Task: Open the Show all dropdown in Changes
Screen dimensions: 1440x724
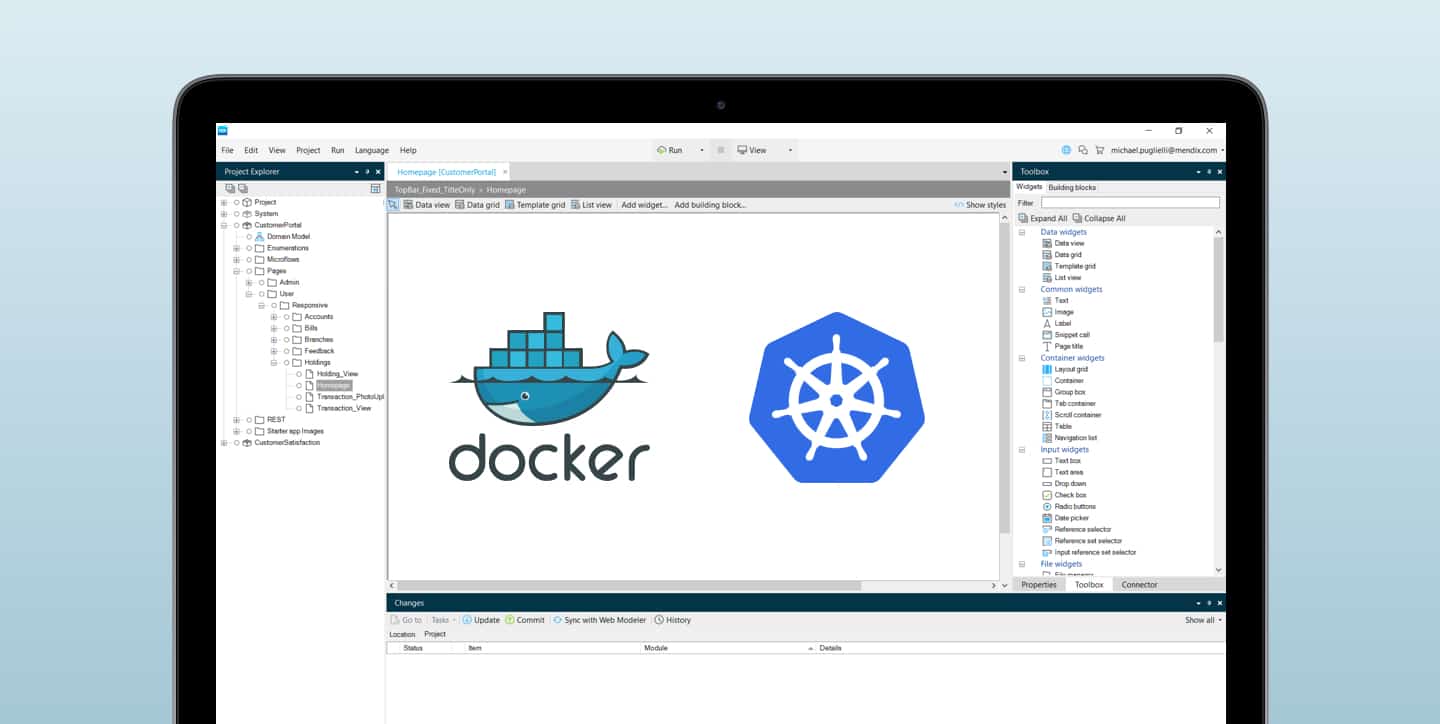Action: click(1201, 619)
